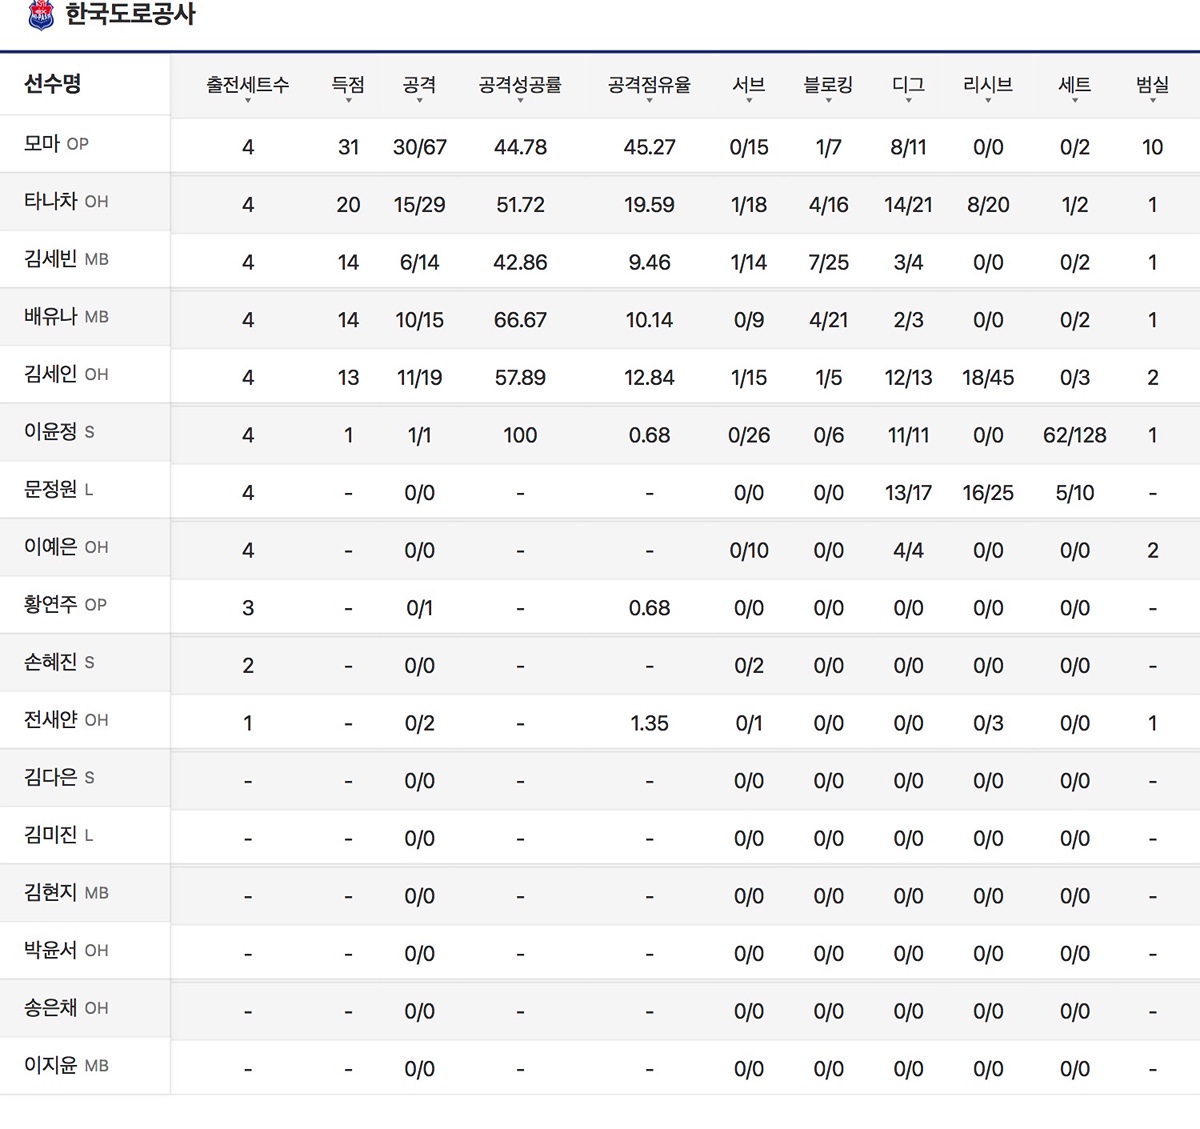Select libero 문정원 name
1200x1129 pixels.
point(51,489)
